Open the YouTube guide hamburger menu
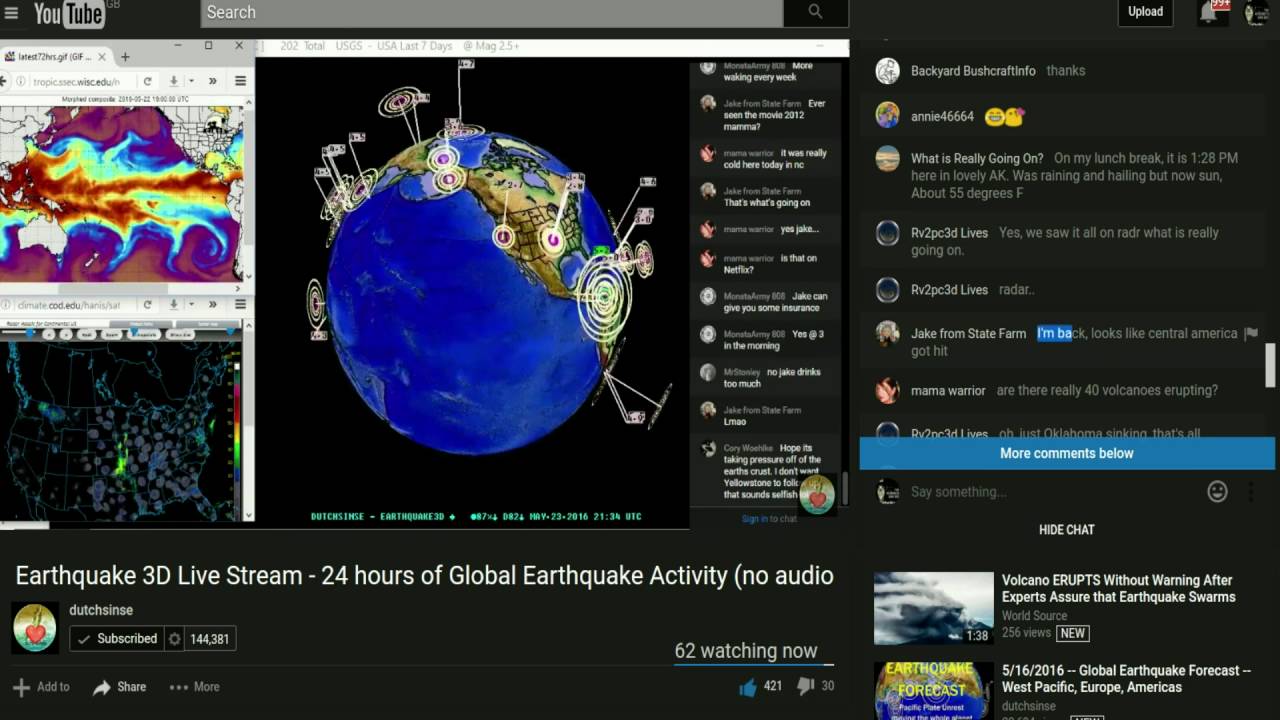Image resolution: width=1280 pixels, height=720 pixels. [x=12, y=13]
